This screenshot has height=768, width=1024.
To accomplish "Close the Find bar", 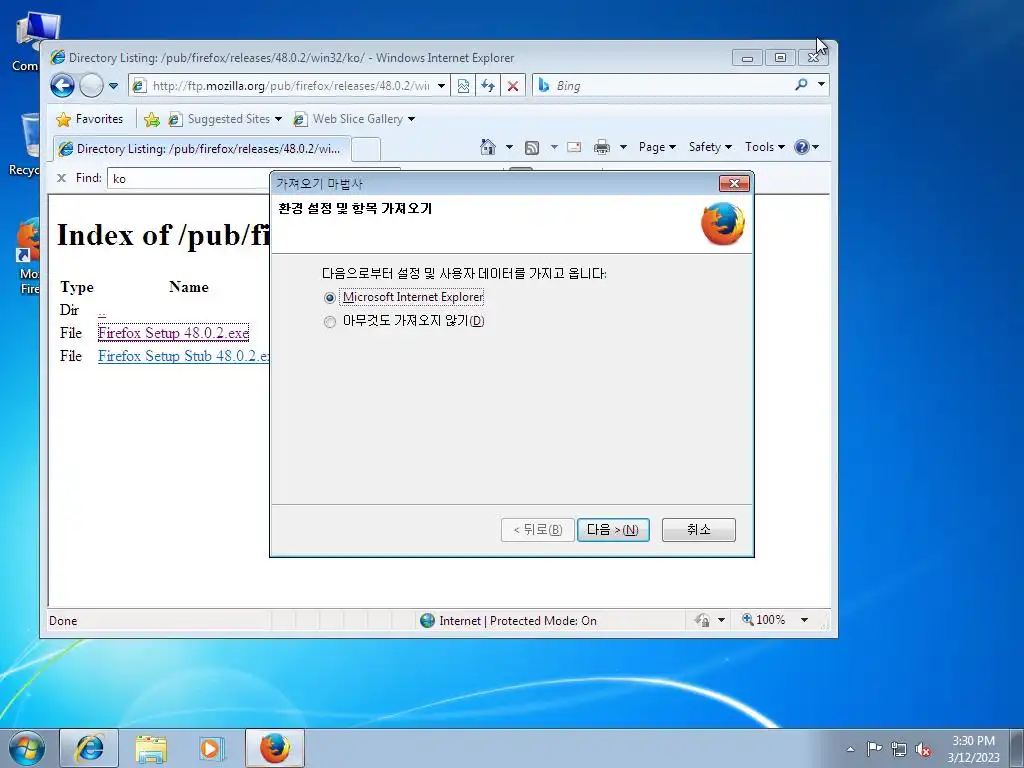I will click(x=61, y=178).
